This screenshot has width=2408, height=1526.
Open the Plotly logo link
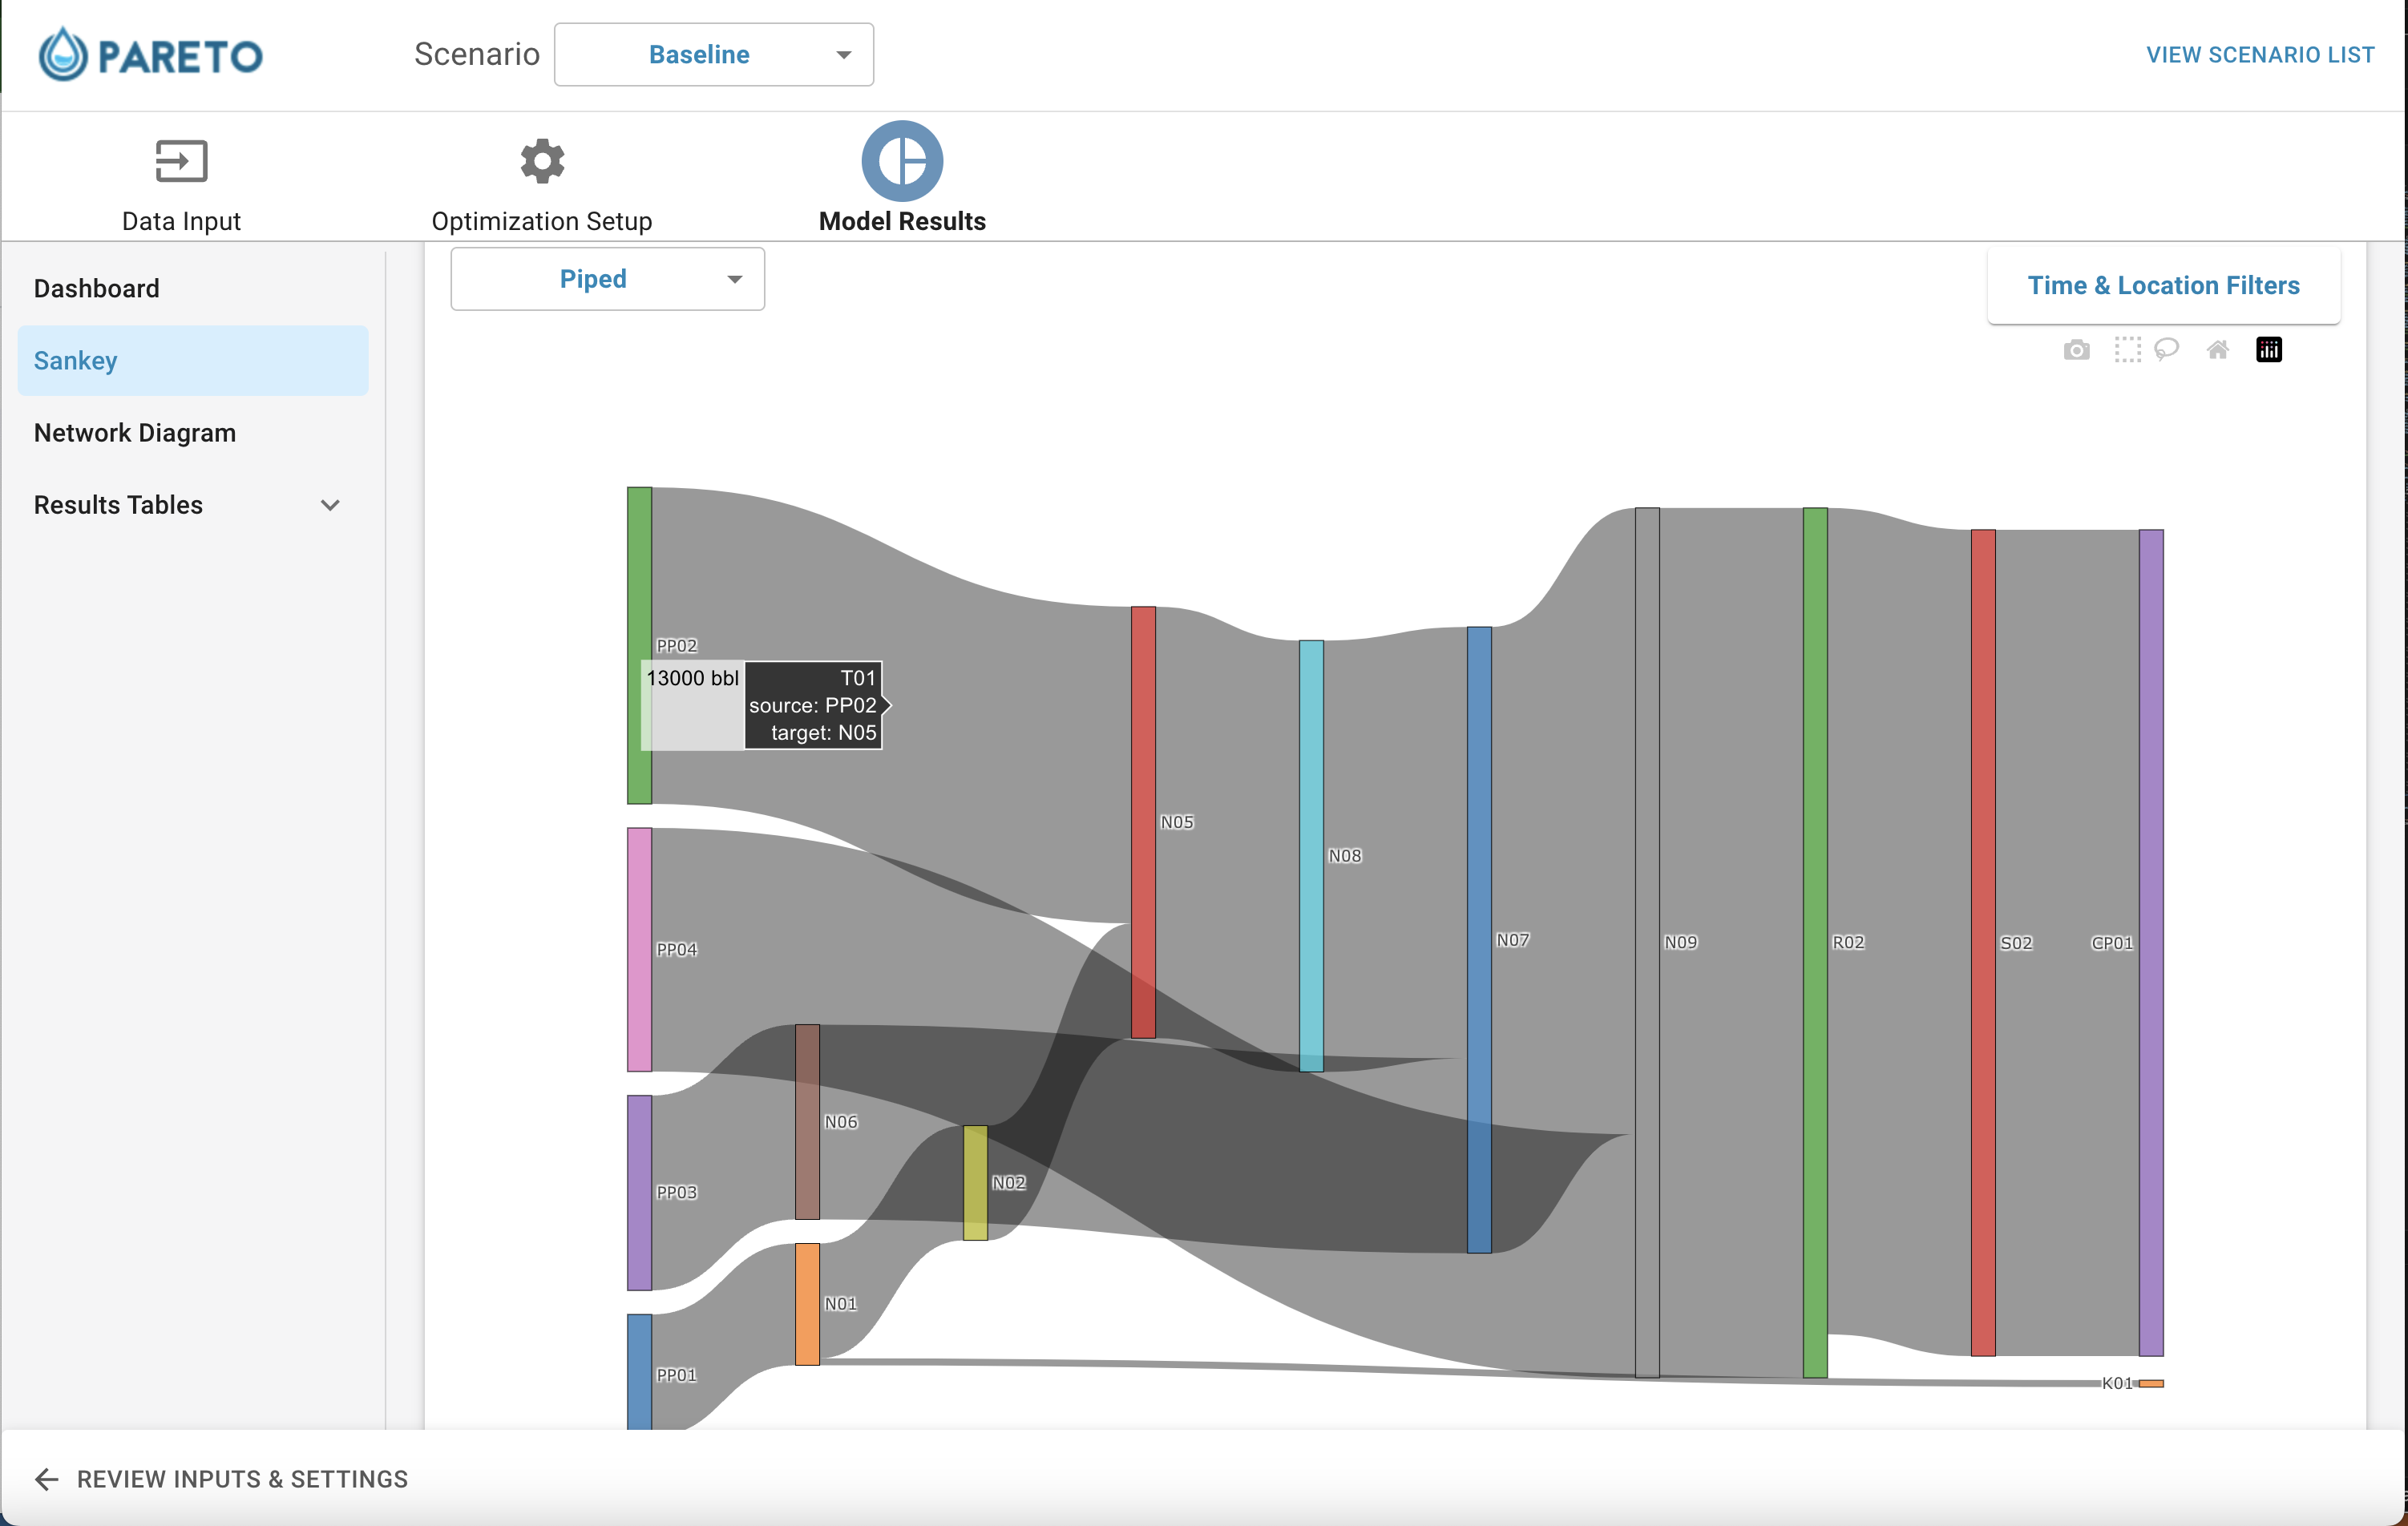(2269, 350)
